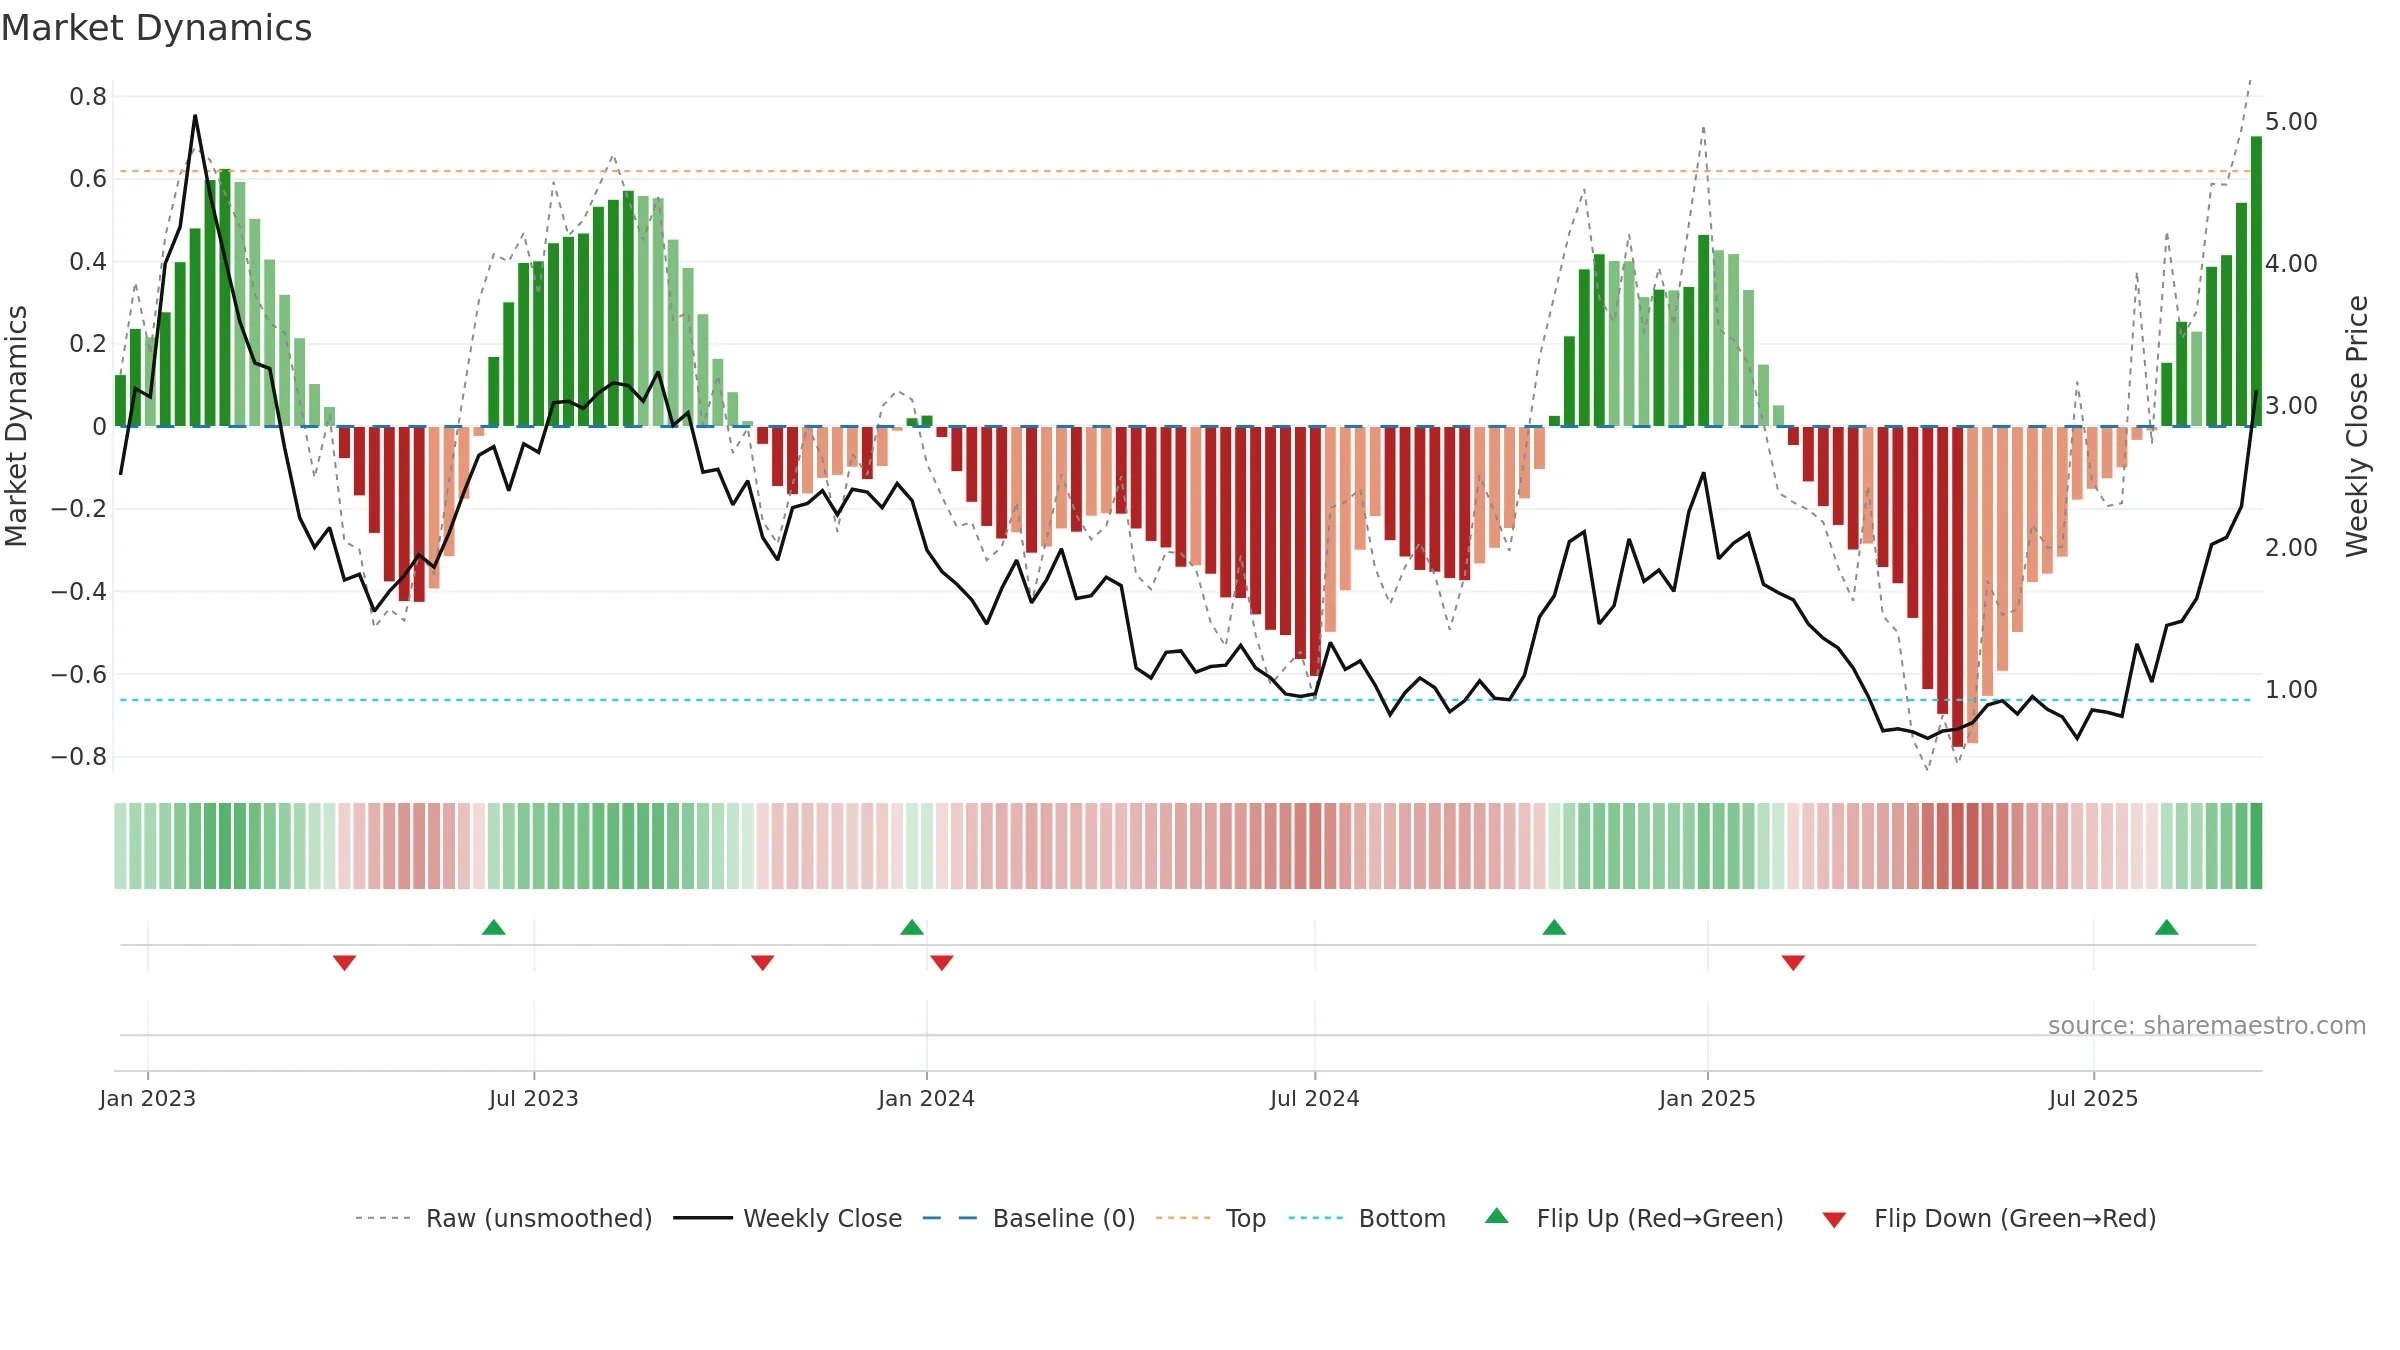Toggle the Baseline (0) legend entry

1028,1218
